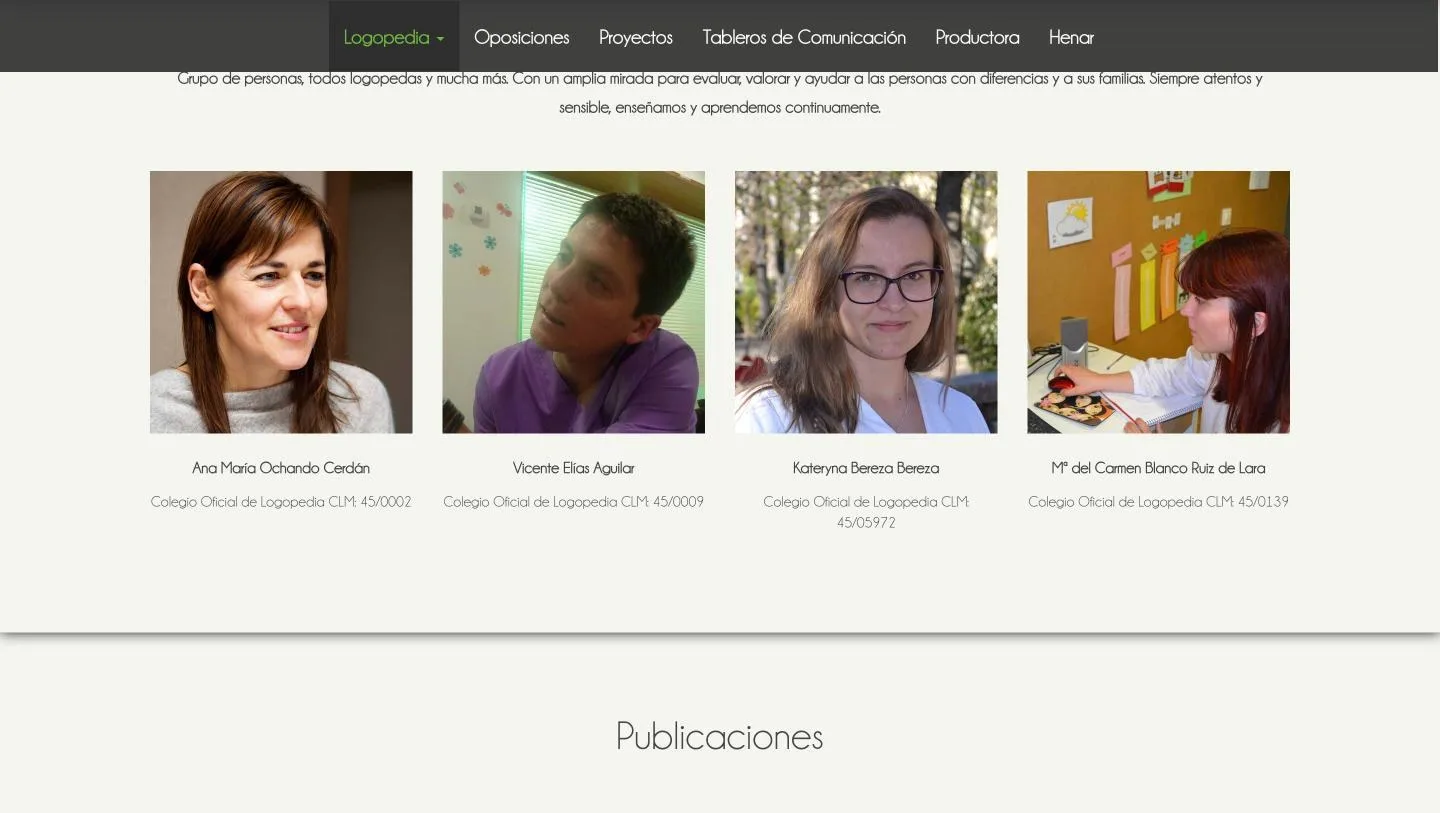Click the name Mª del Carmen Blanco Ruiz de Lara
This screenshot has width=1440, height=813.
click(x=1158, y=468)
